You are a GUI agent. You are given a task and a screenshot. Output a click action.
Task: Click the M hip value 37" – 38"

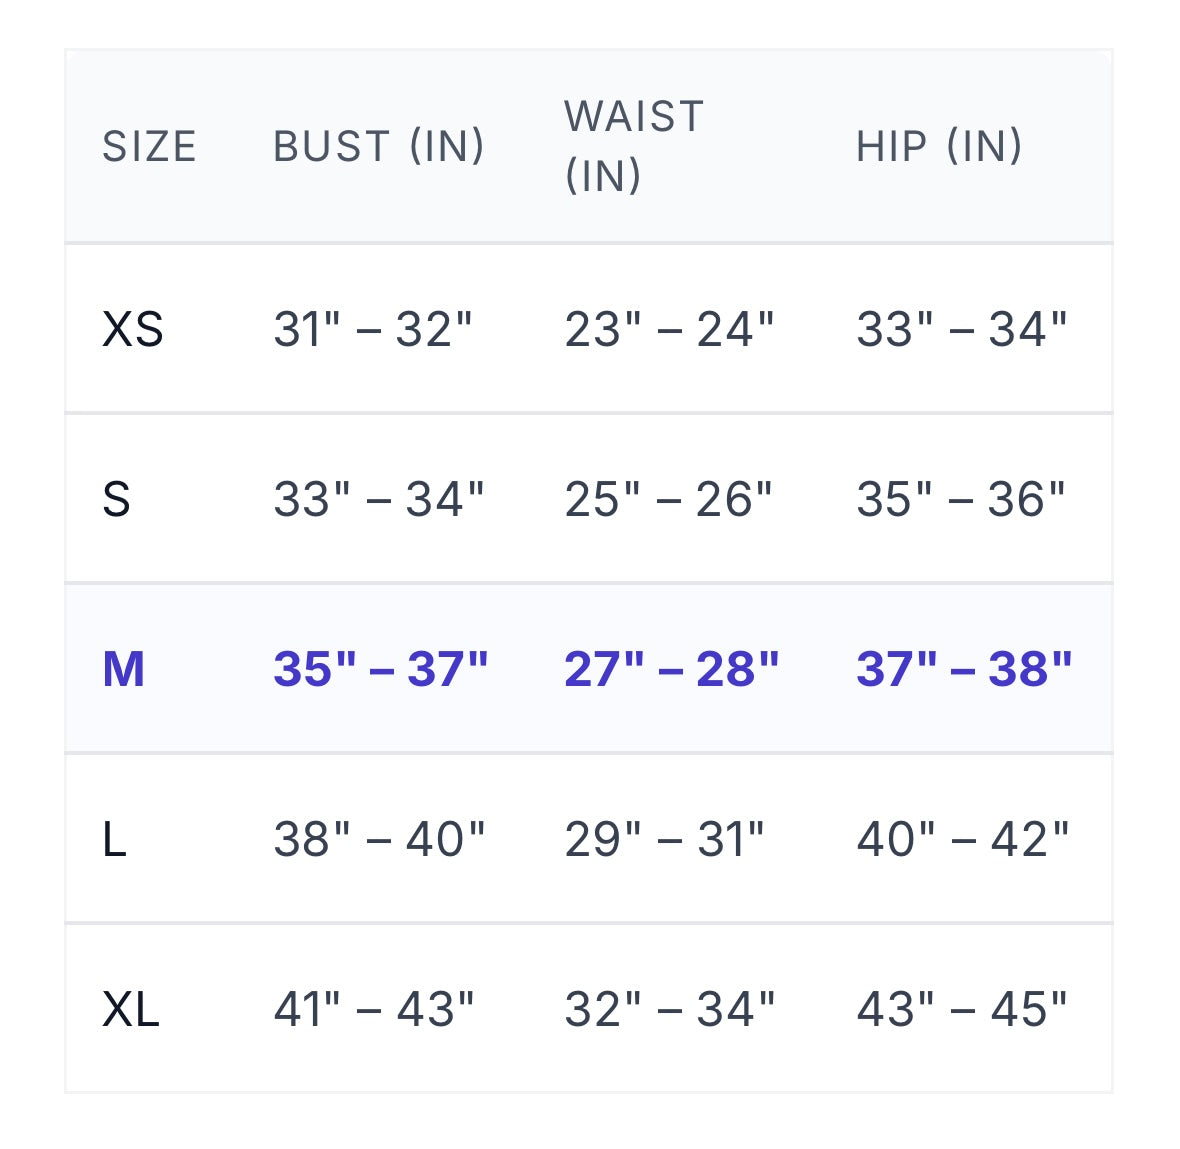click(964, 669)
